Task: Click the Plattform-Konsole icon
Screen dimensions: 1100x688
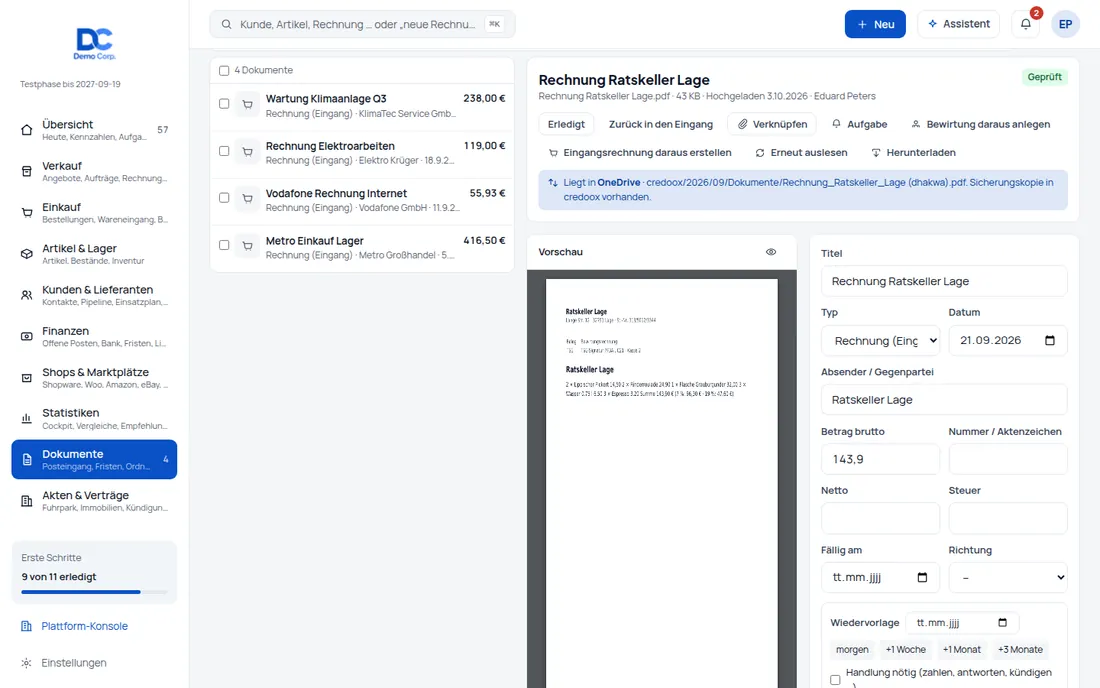Action: coord(26,626)
